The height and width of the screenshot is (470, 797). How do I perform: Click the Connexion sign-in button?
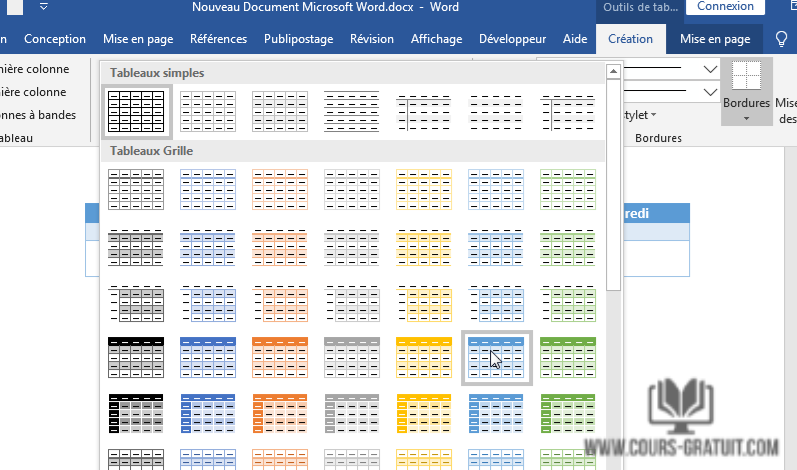[x=725, y=6]
